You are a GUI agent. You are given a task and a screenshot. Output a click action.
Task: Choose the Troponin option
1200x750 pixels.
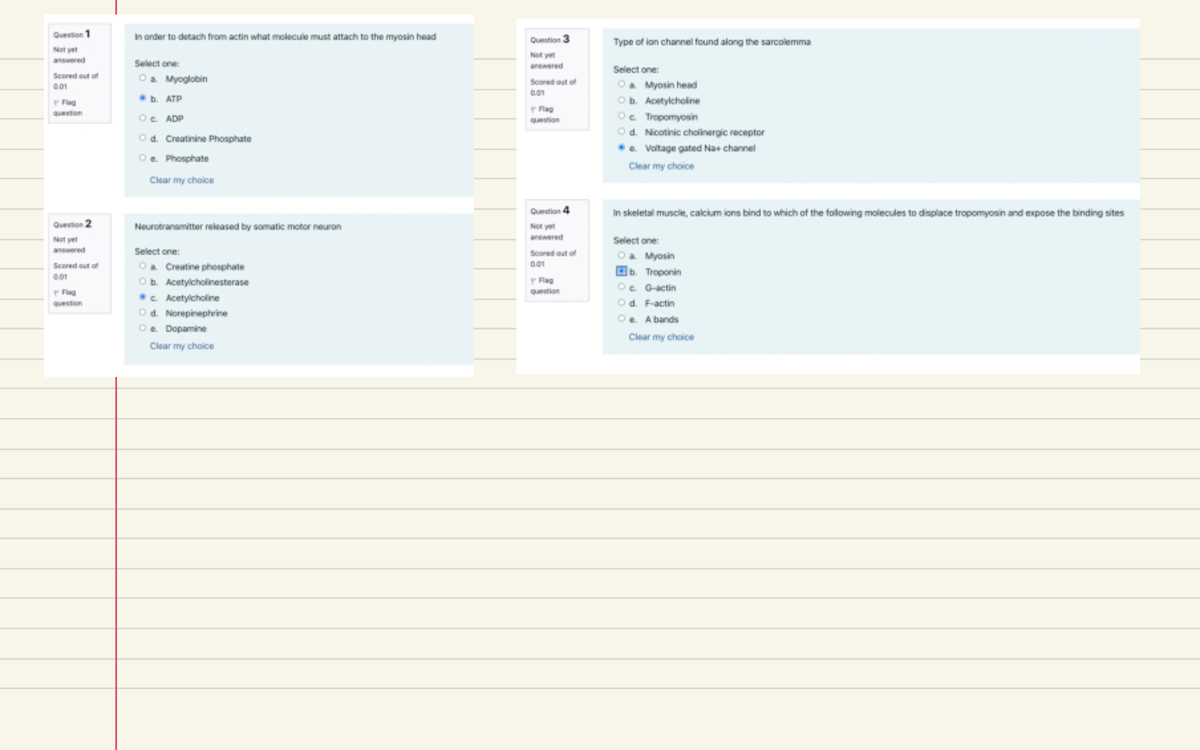pos(622,272)
